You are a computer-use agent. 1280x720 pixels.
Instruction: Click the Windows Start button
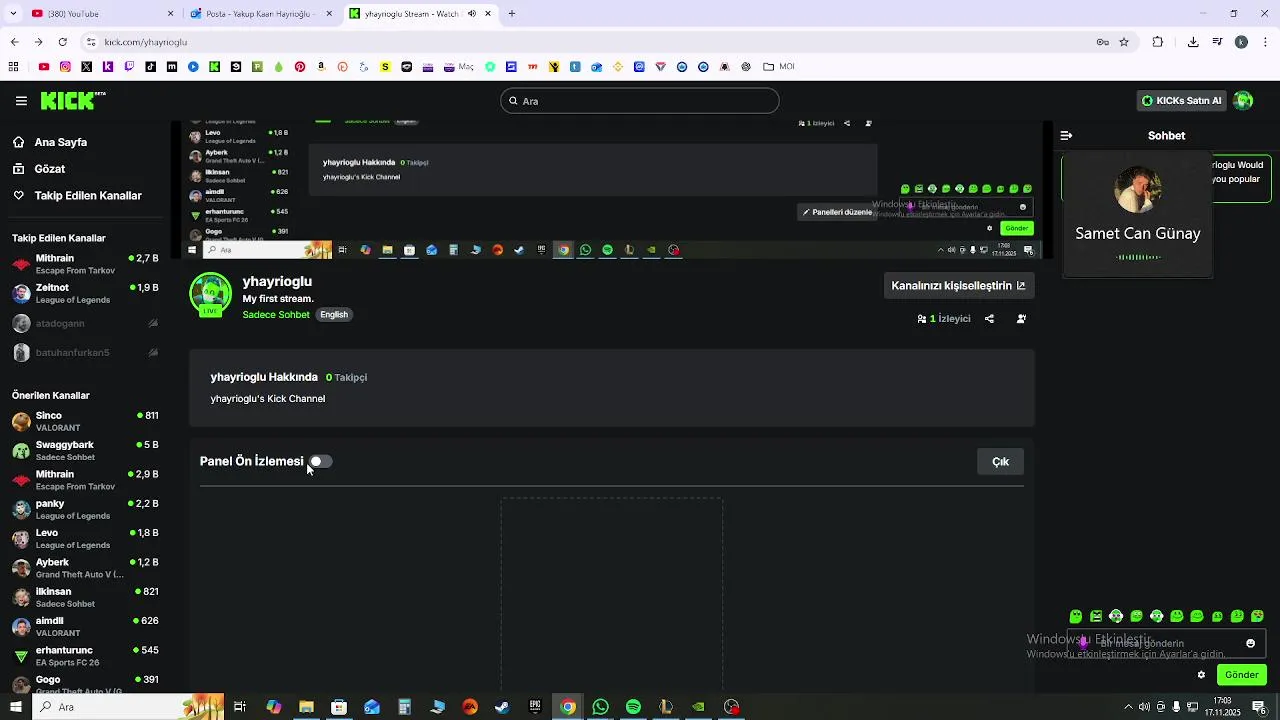point(15,707)
